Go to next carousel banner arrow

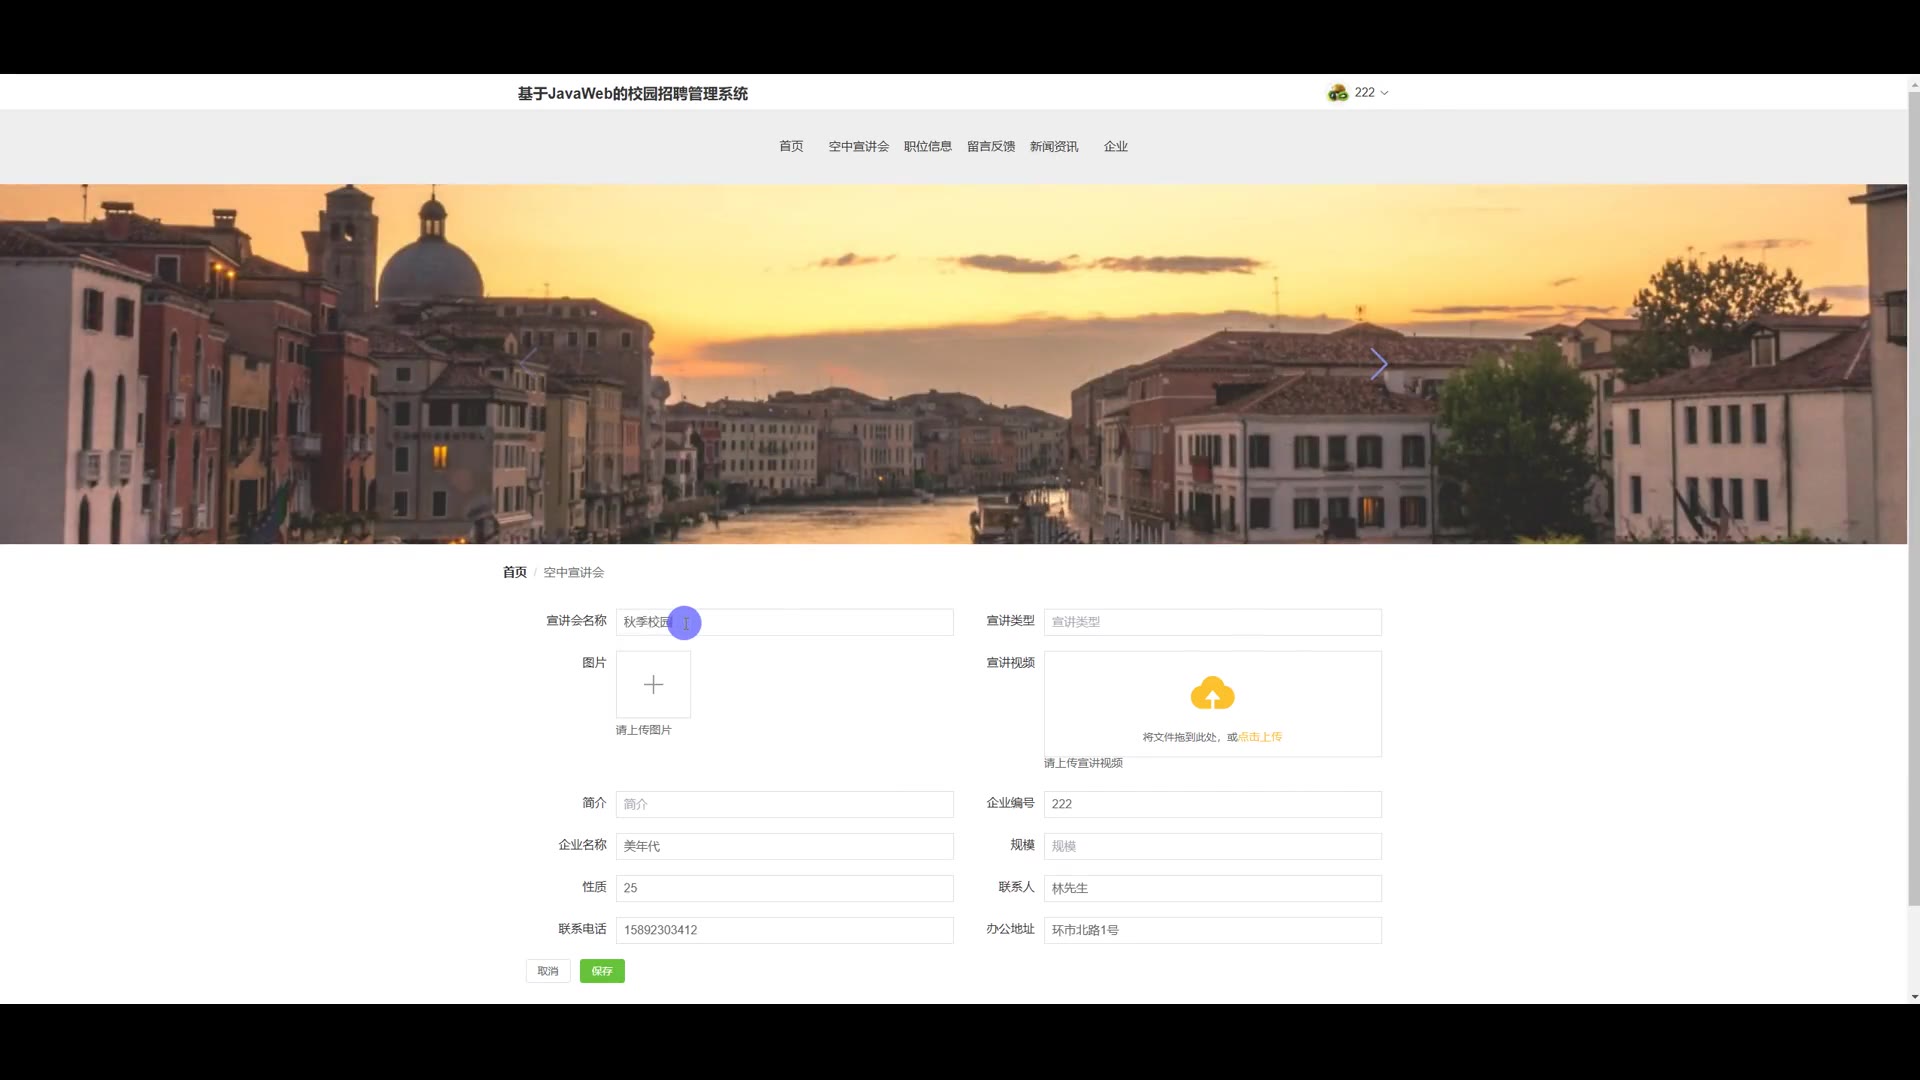click(1378, 364)
